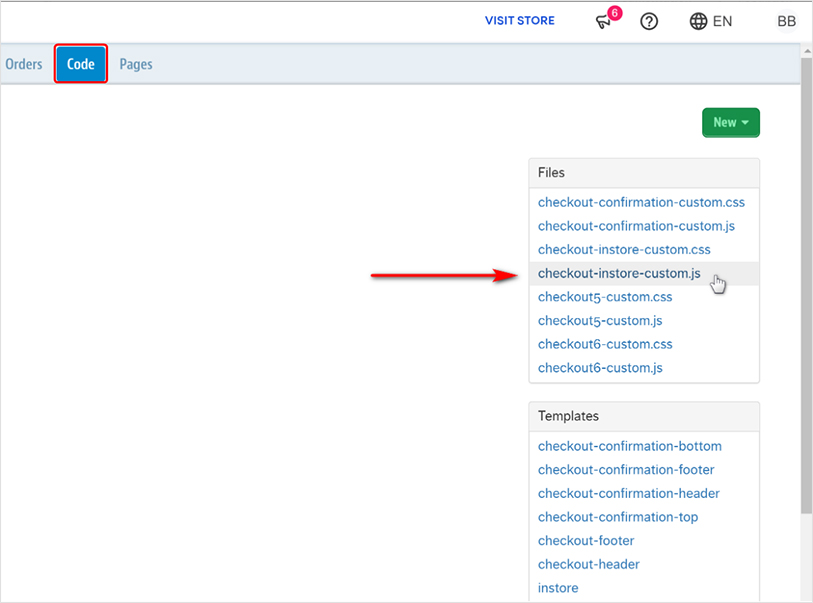Screen dimensions: 813x603
Task: Open the checkout-confirmation-bottom template
Action: tap(629, 446)
